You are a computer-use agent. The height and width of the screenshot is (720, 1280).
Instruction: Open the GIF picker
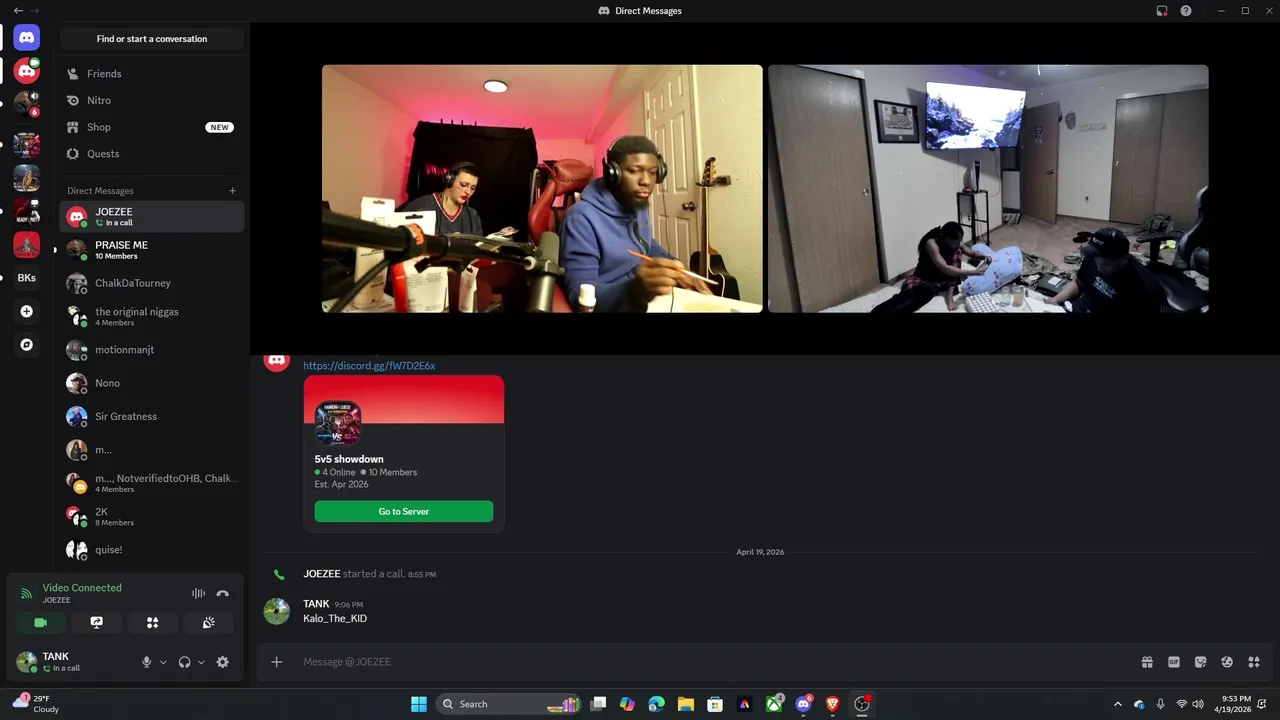coord(1174,662)
